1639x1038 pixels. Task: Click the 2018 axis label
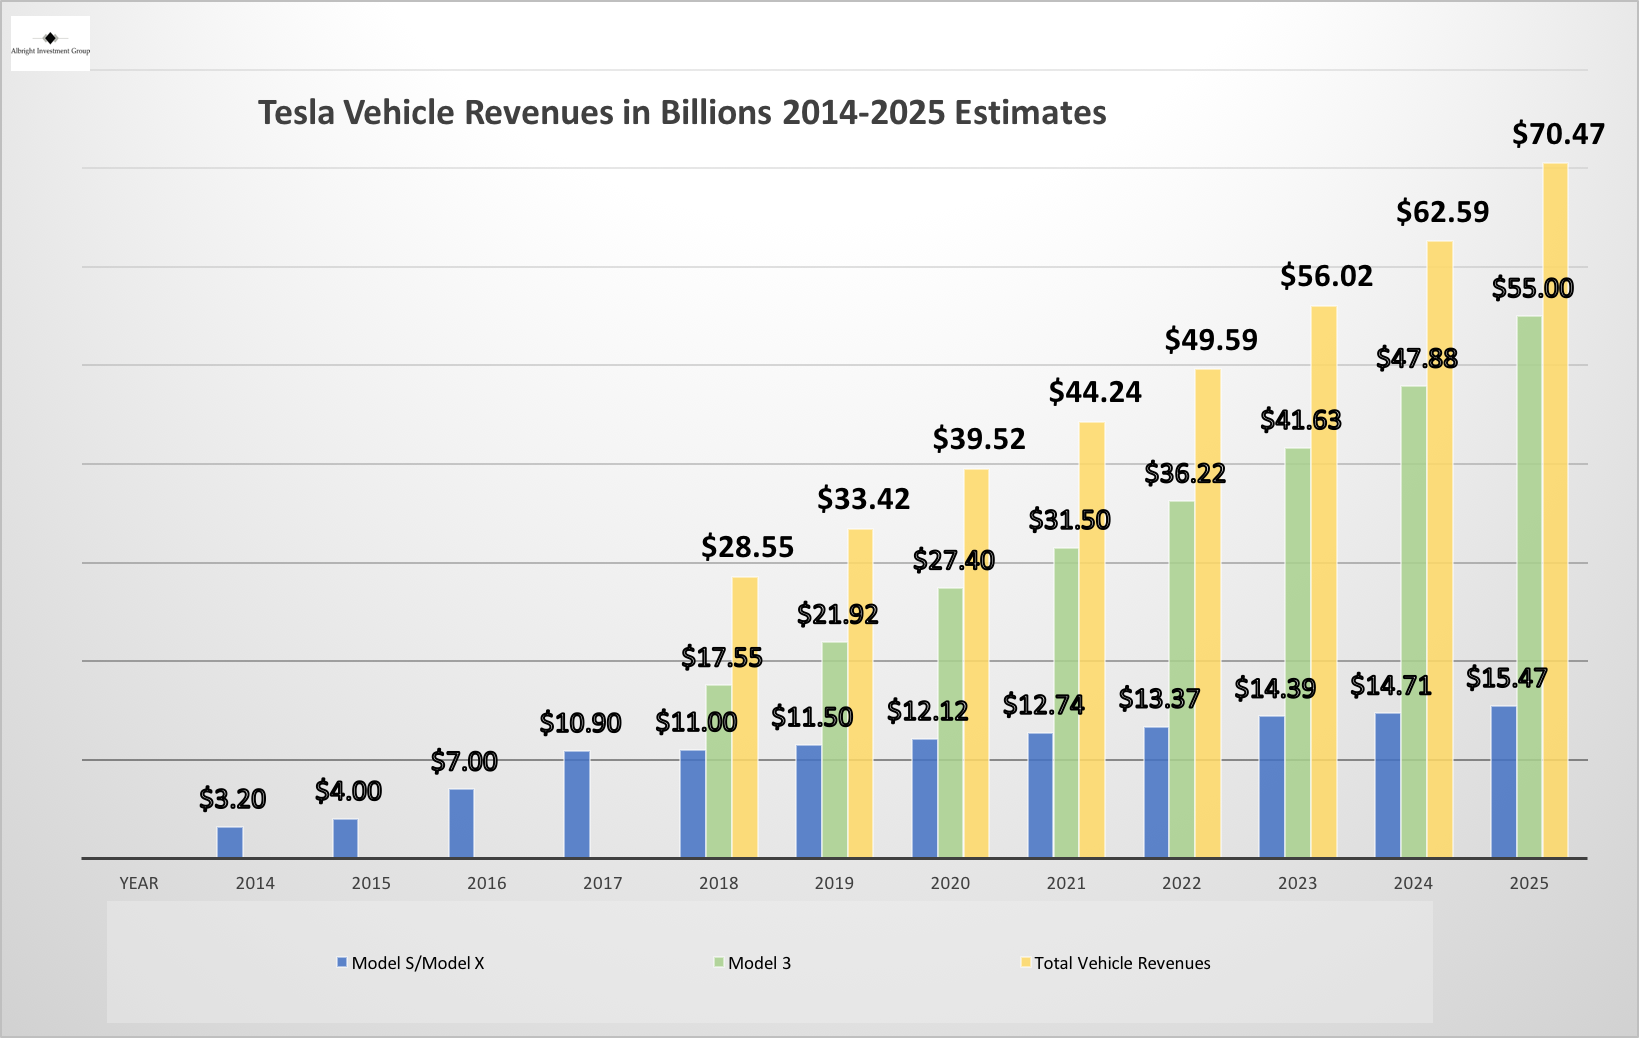pos(718,883)
